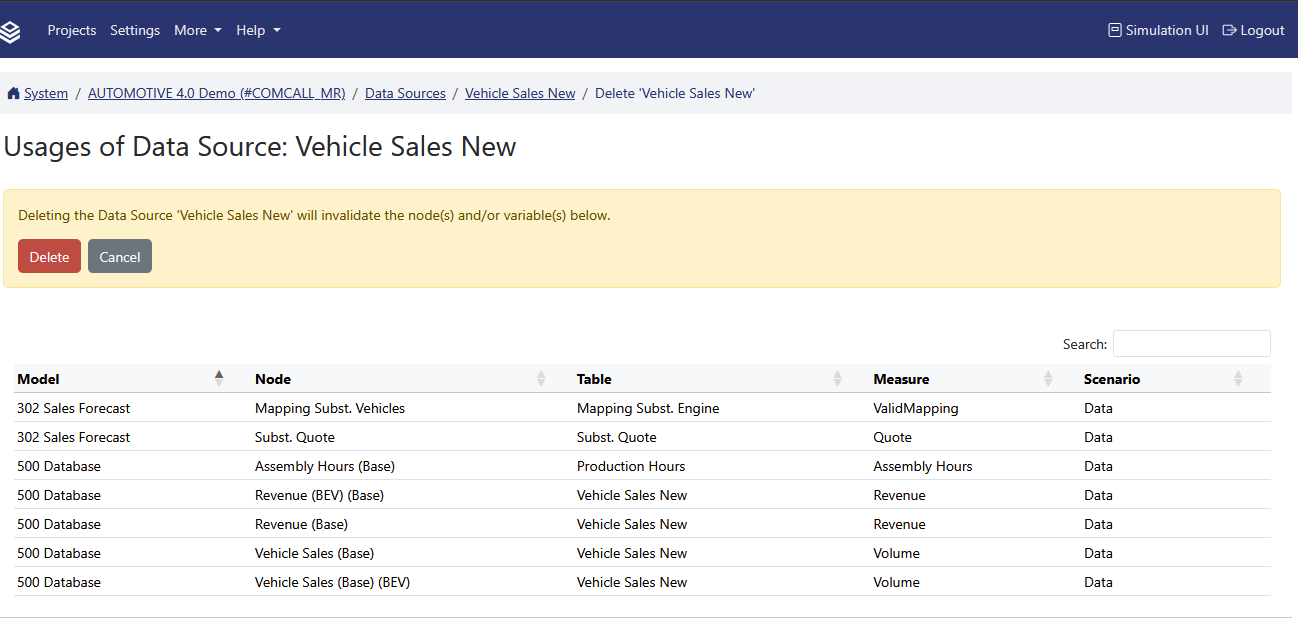Navigate to Data Sources breadcrumb link
Viewport: 1298px width, 624px height.
coord(405,93)
